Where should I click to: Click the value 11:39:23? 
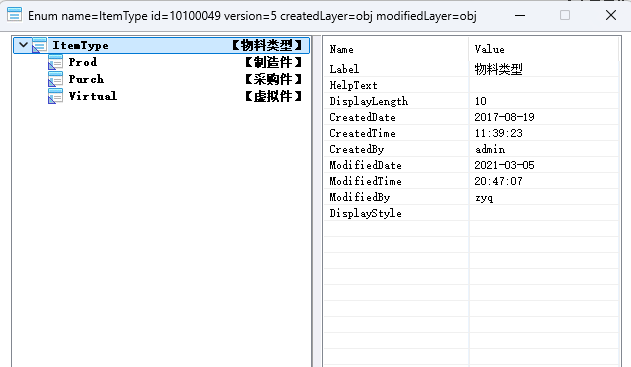tap(498, 133)
